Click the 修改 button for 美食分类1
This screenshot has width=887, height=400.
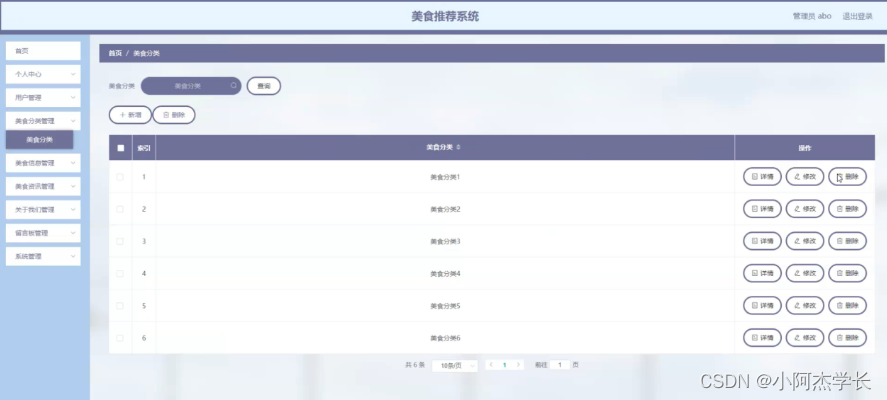pyautogui.click(x=805, y=177)
